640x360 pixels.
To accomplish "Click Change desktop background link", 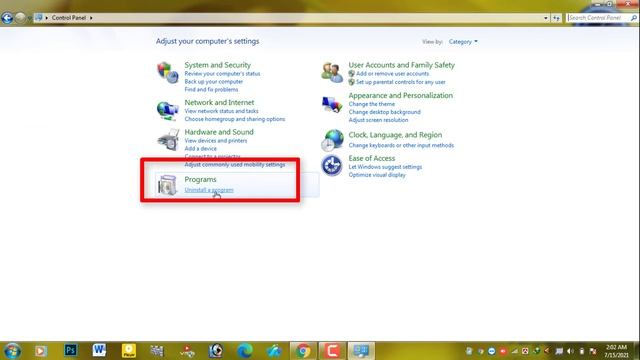I will (x=384, y=112).
